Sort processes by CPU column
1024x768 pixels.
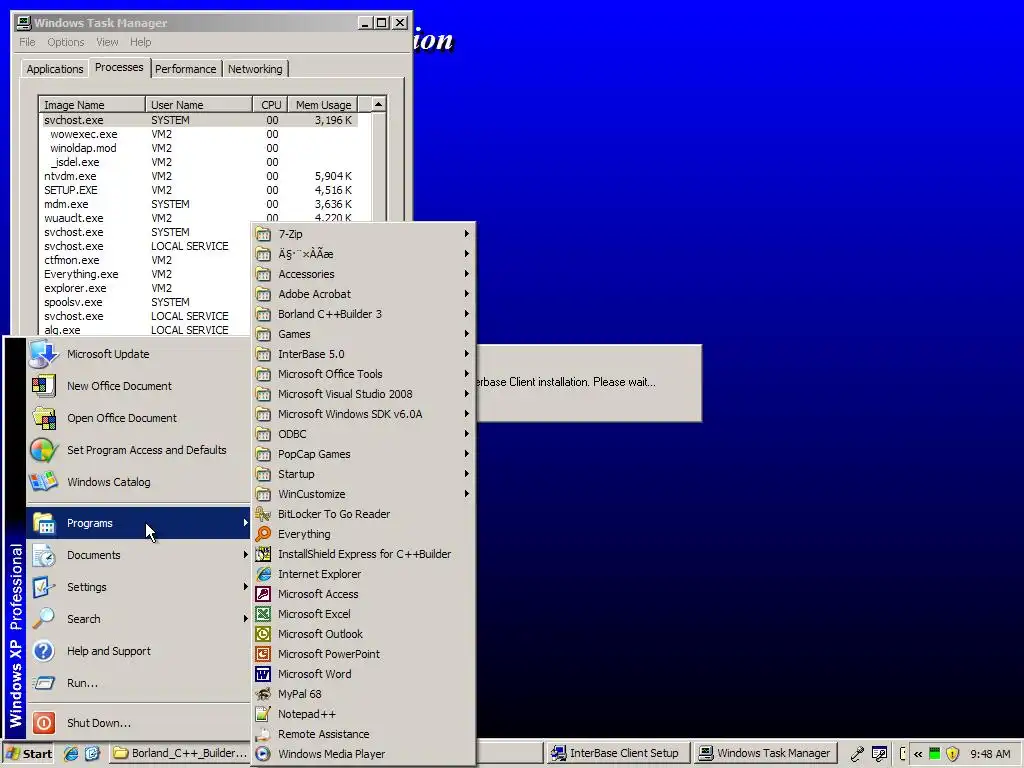pyautogui.click(x=270, y=104)
